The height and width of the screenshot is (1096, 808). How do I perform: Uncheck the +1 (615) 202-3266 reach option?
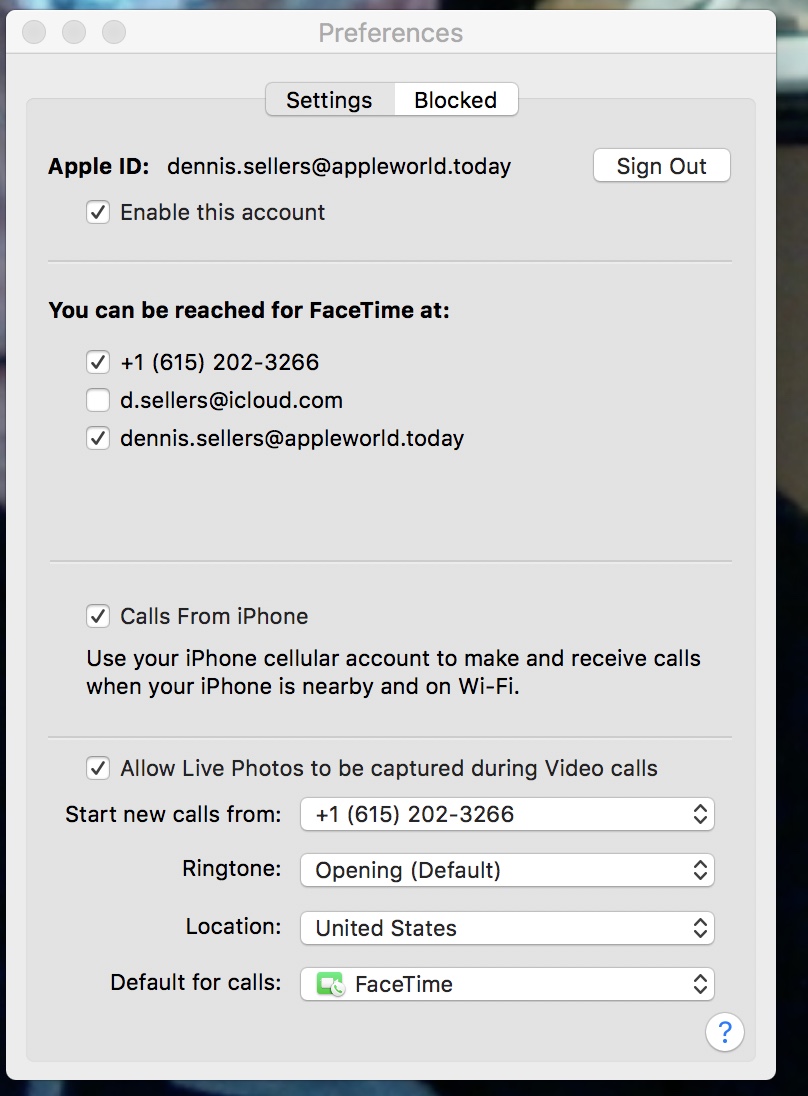(98, 362)
